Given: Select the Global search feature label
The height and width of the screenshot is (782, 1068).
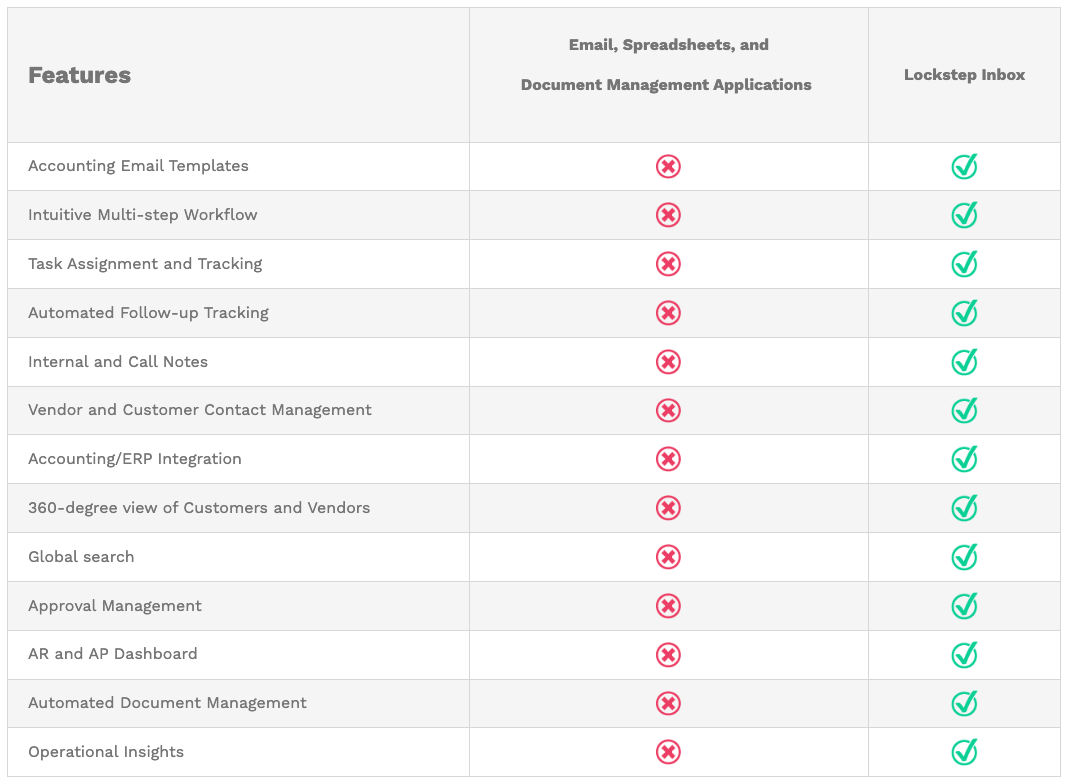Looking at the screenshot, I should tap(81, 557).
